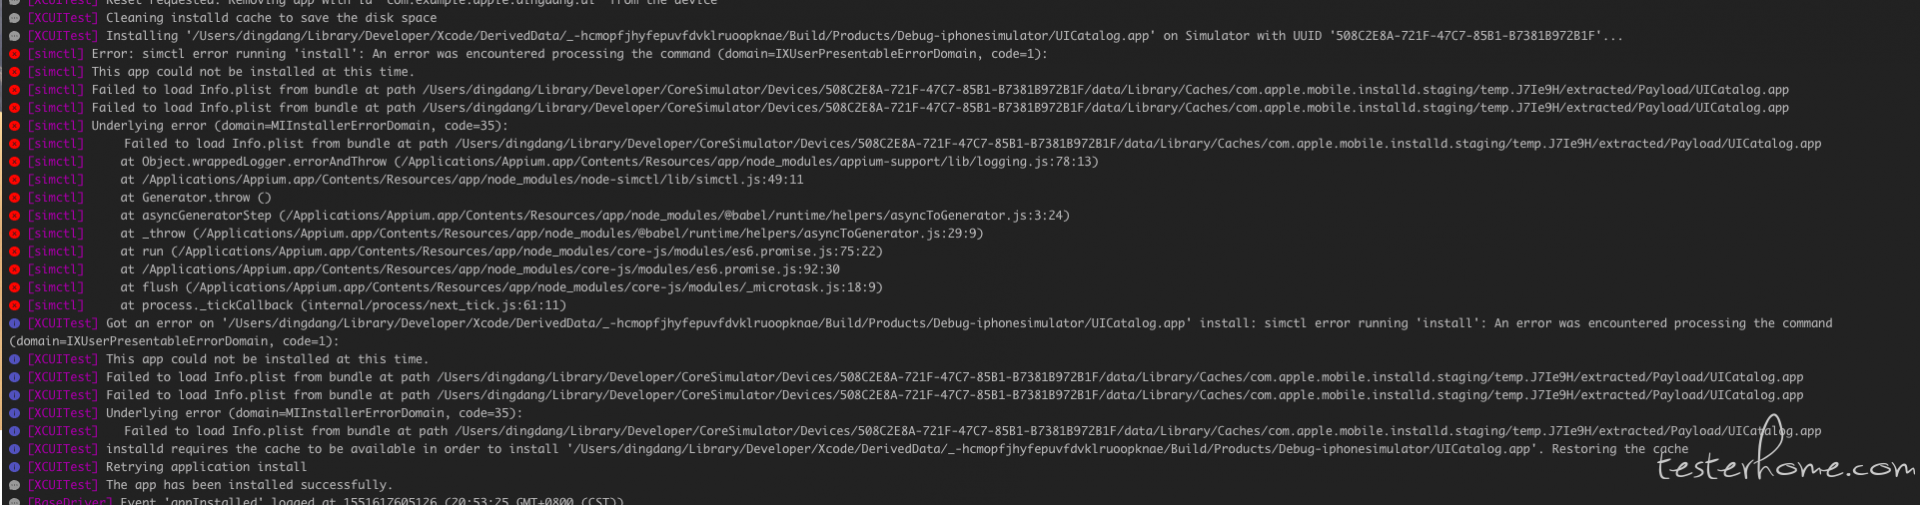The width and height of the screenshot is (1920, 505).
Task: Click 'installd requires the cache to be available' line
Action: 897,449
